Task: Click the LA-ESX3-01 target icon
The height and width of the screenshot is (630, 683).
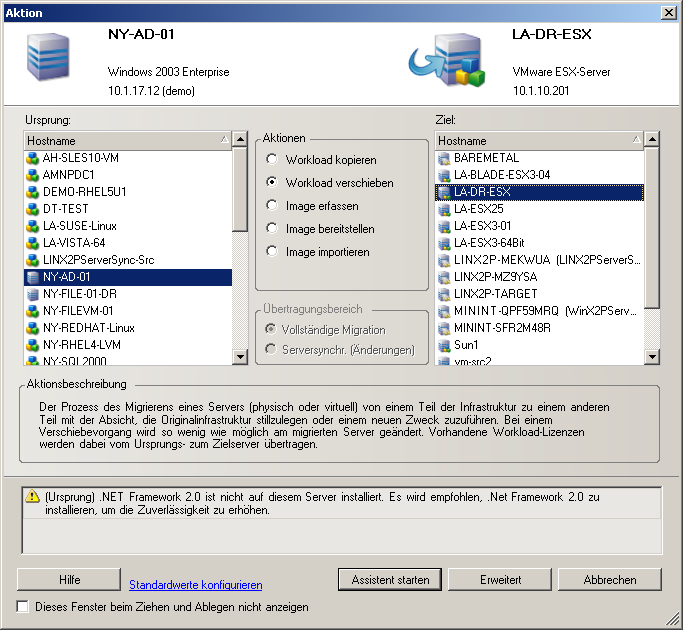Action: click(444, 226)
